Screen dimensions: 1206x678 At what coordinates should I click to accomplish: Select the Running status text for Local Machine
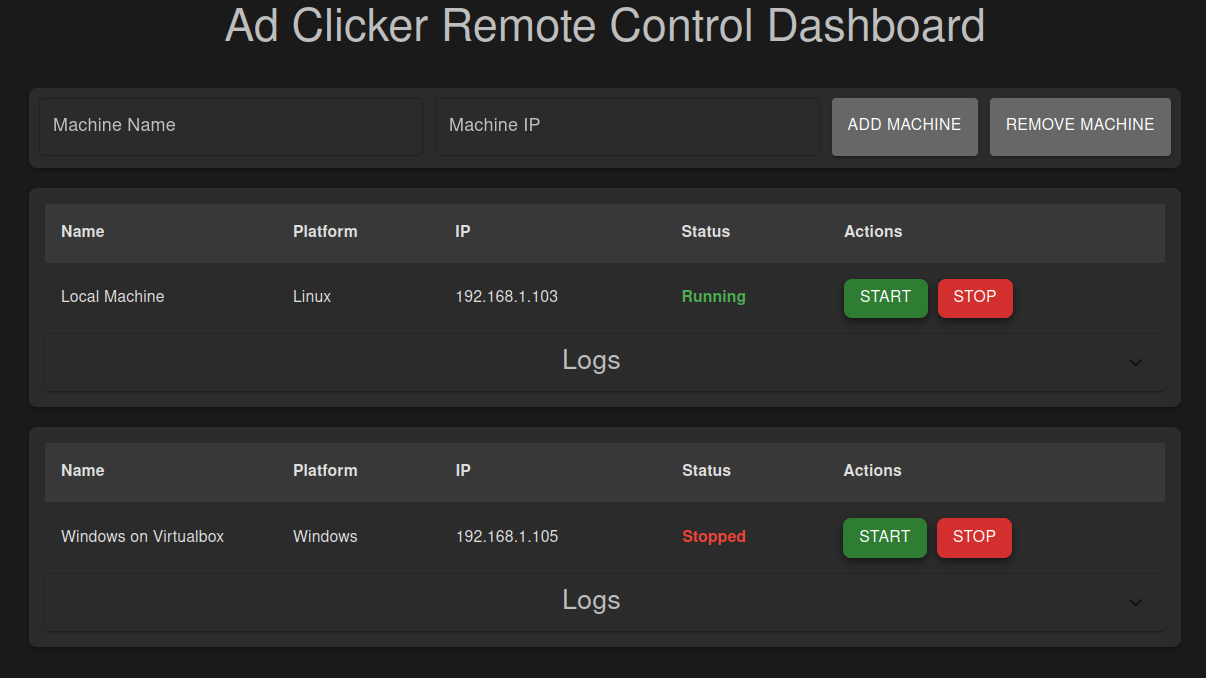(x=713, y=296)
